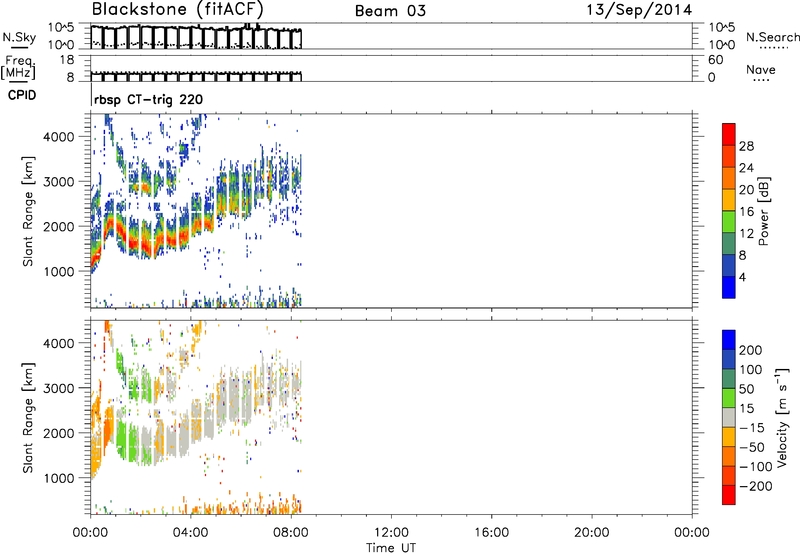Click the 'N.Search' legend label
The height and width of the screenshot is (554, 800).
click(x=772, y=37)
